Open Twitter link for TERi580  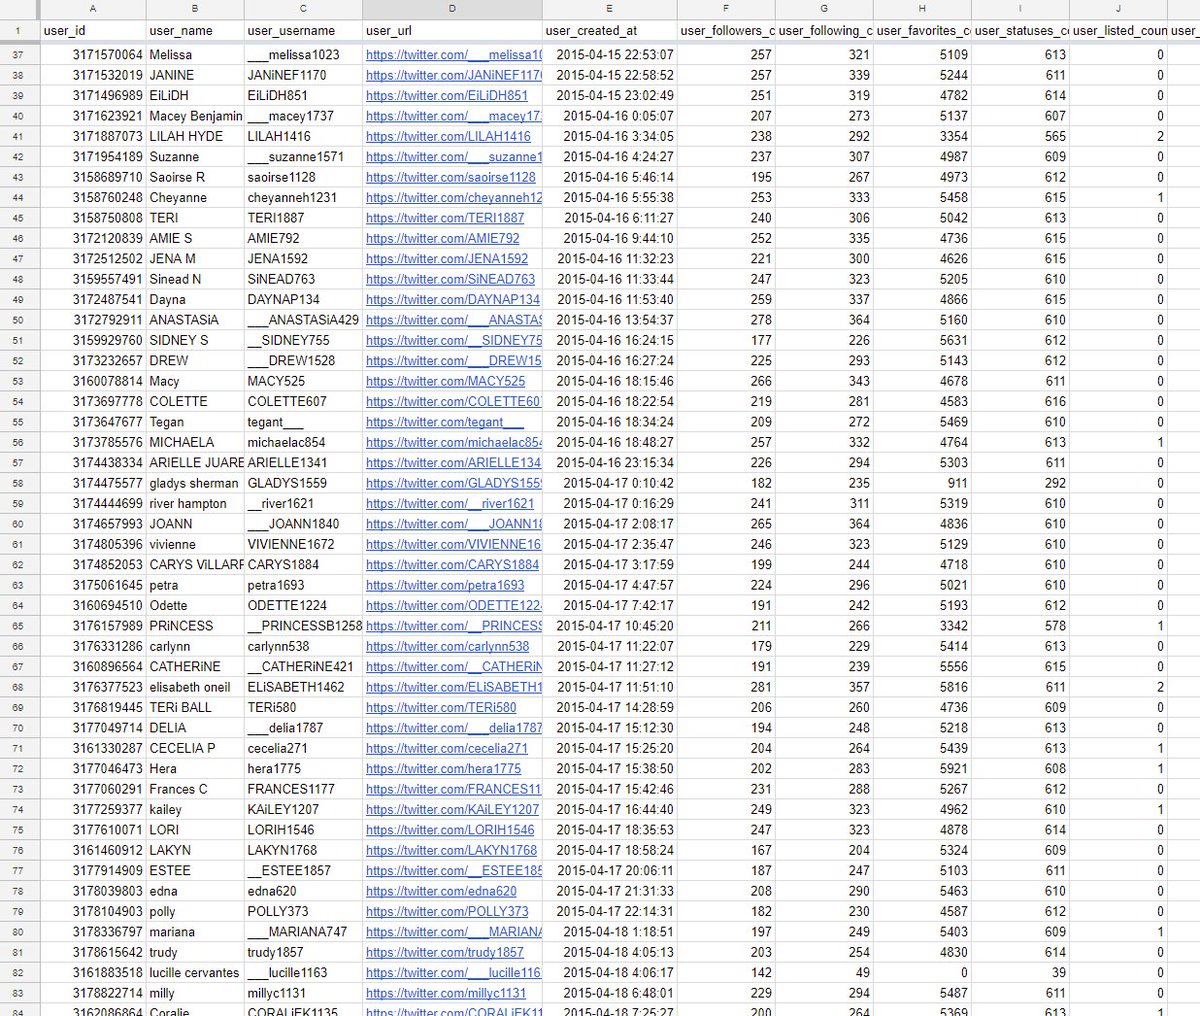(x=441, y=707)
